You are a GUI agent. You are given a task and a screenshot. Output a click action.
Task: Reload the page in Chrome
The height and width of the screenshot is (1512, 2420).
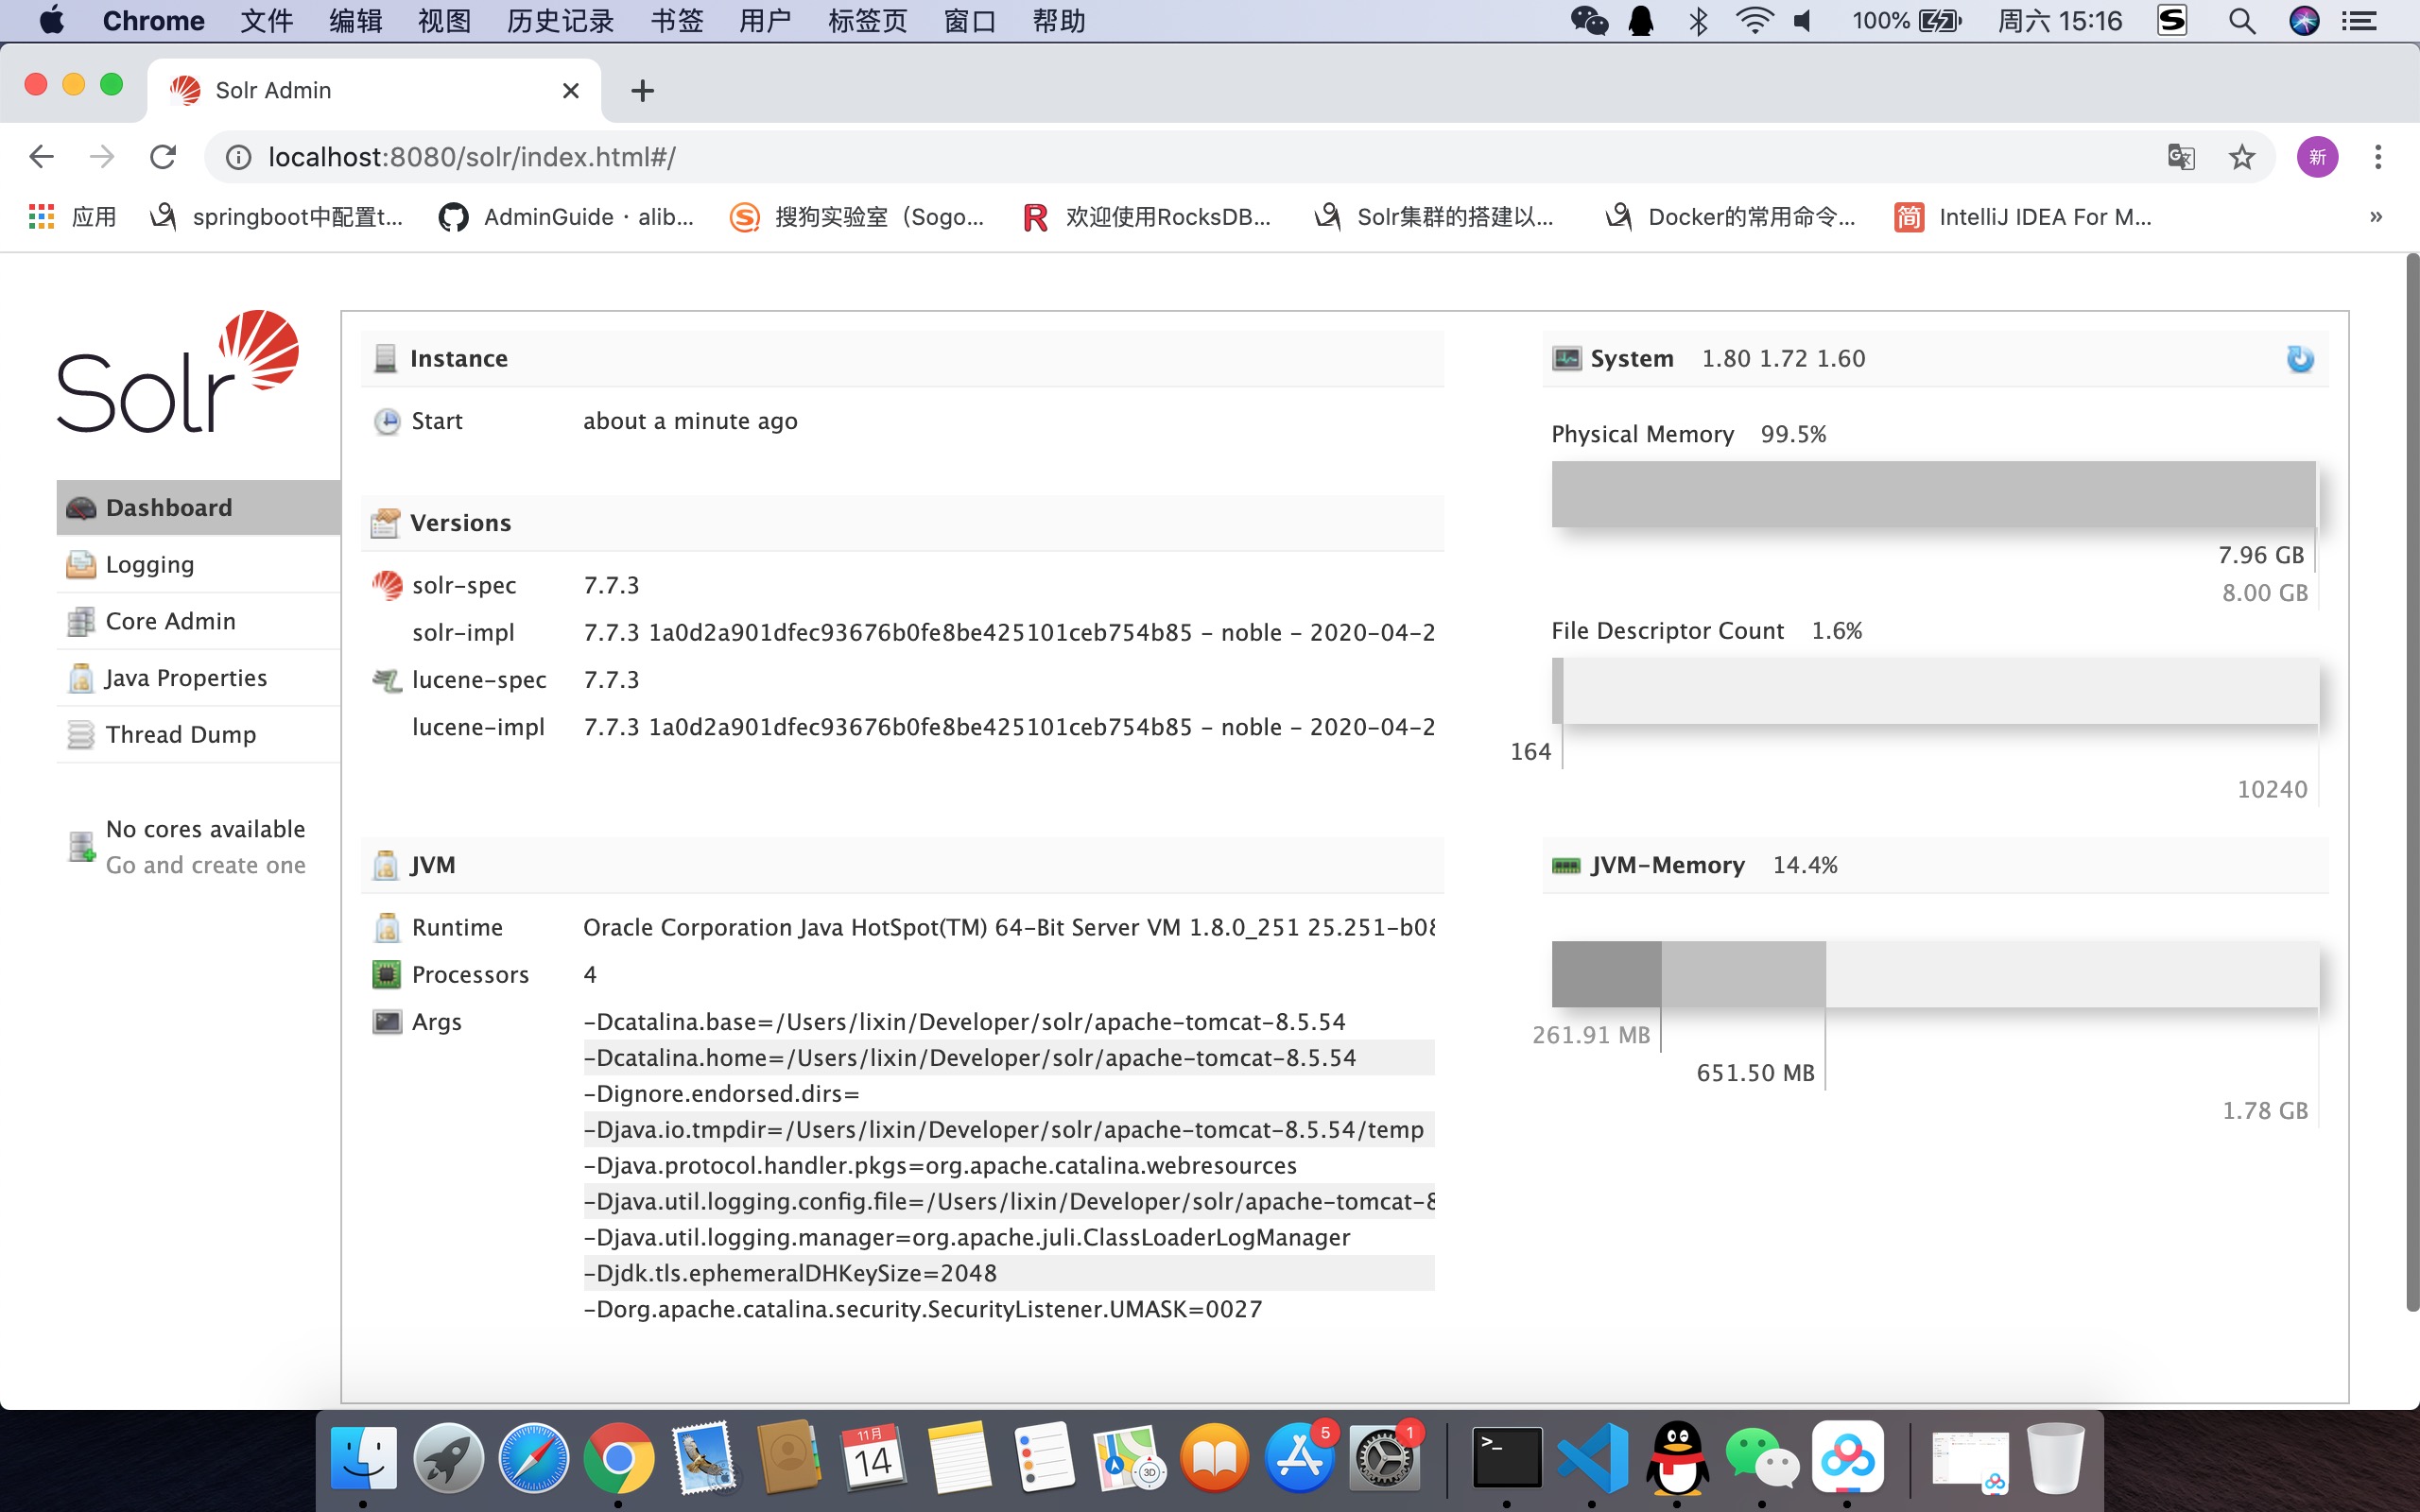(163, 157)
